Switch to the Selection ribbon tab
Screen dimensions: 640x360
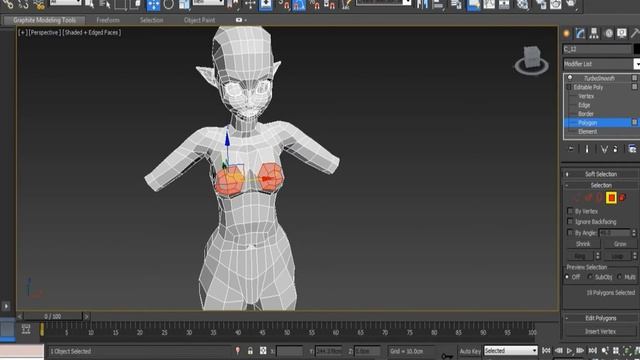click(151, 20)
